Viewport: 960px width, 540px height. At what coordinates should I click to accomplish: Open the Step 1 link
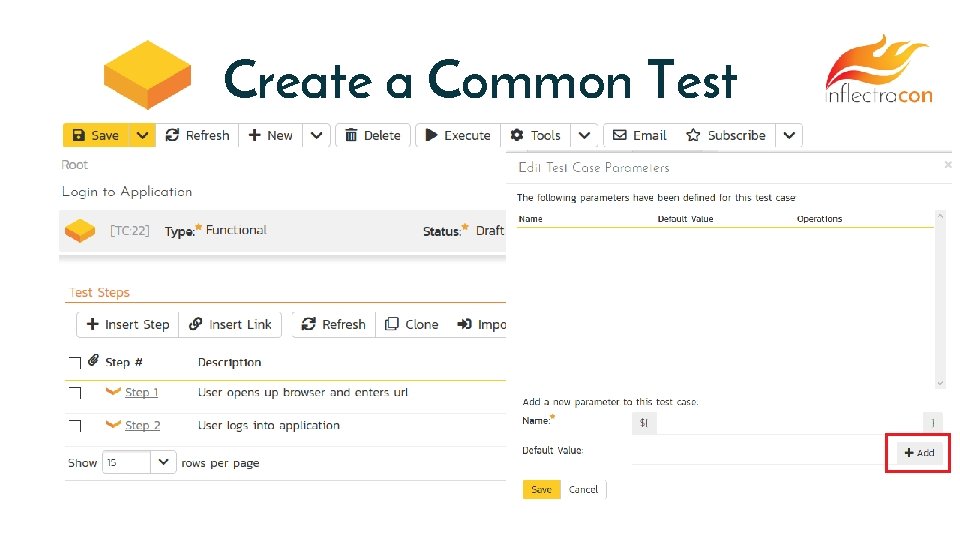click(141, 393)
